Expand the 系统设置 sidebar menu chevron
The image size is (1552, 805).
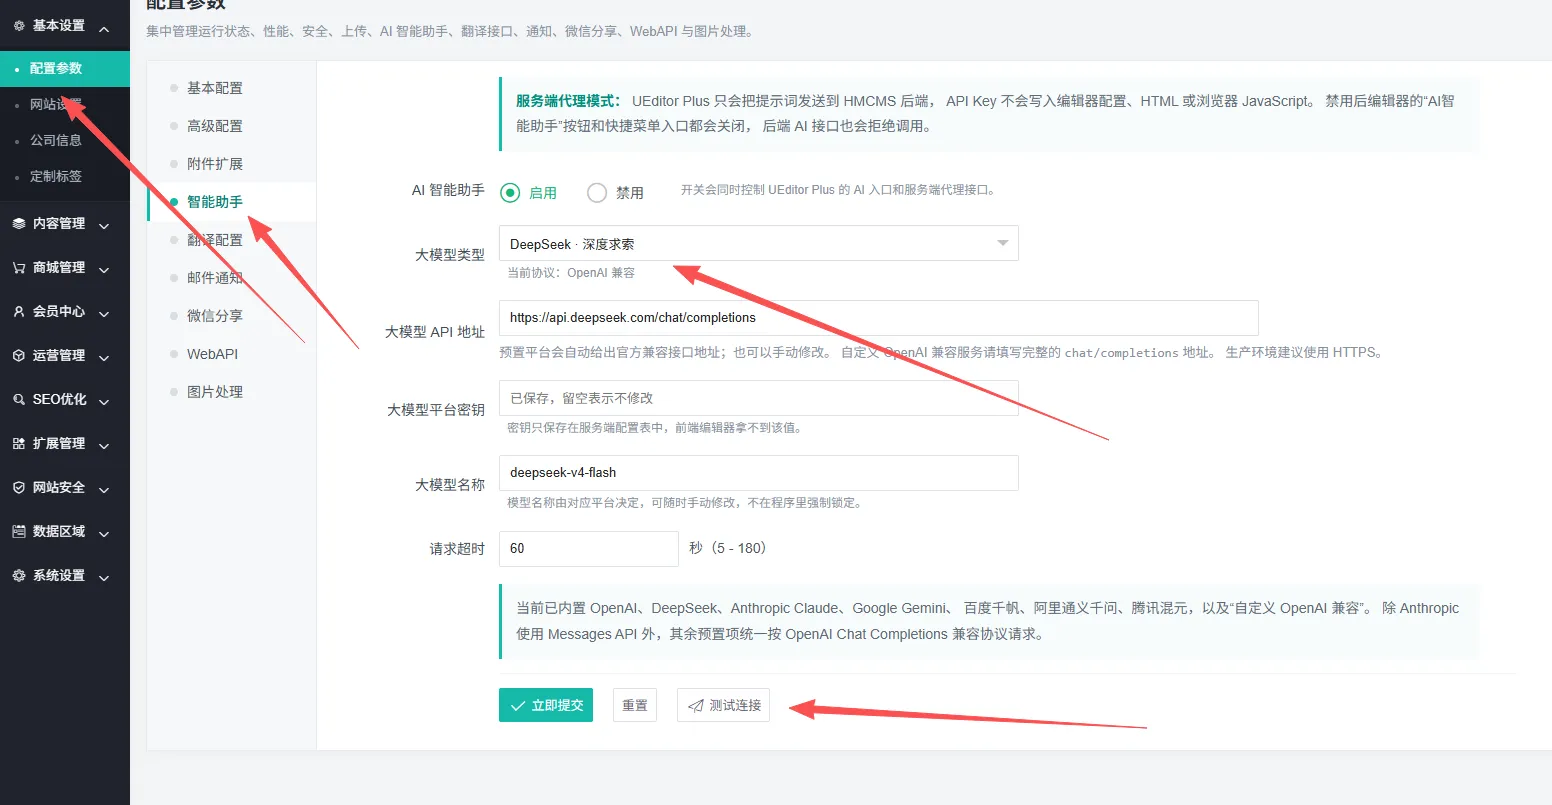click(x=104, y=577)
